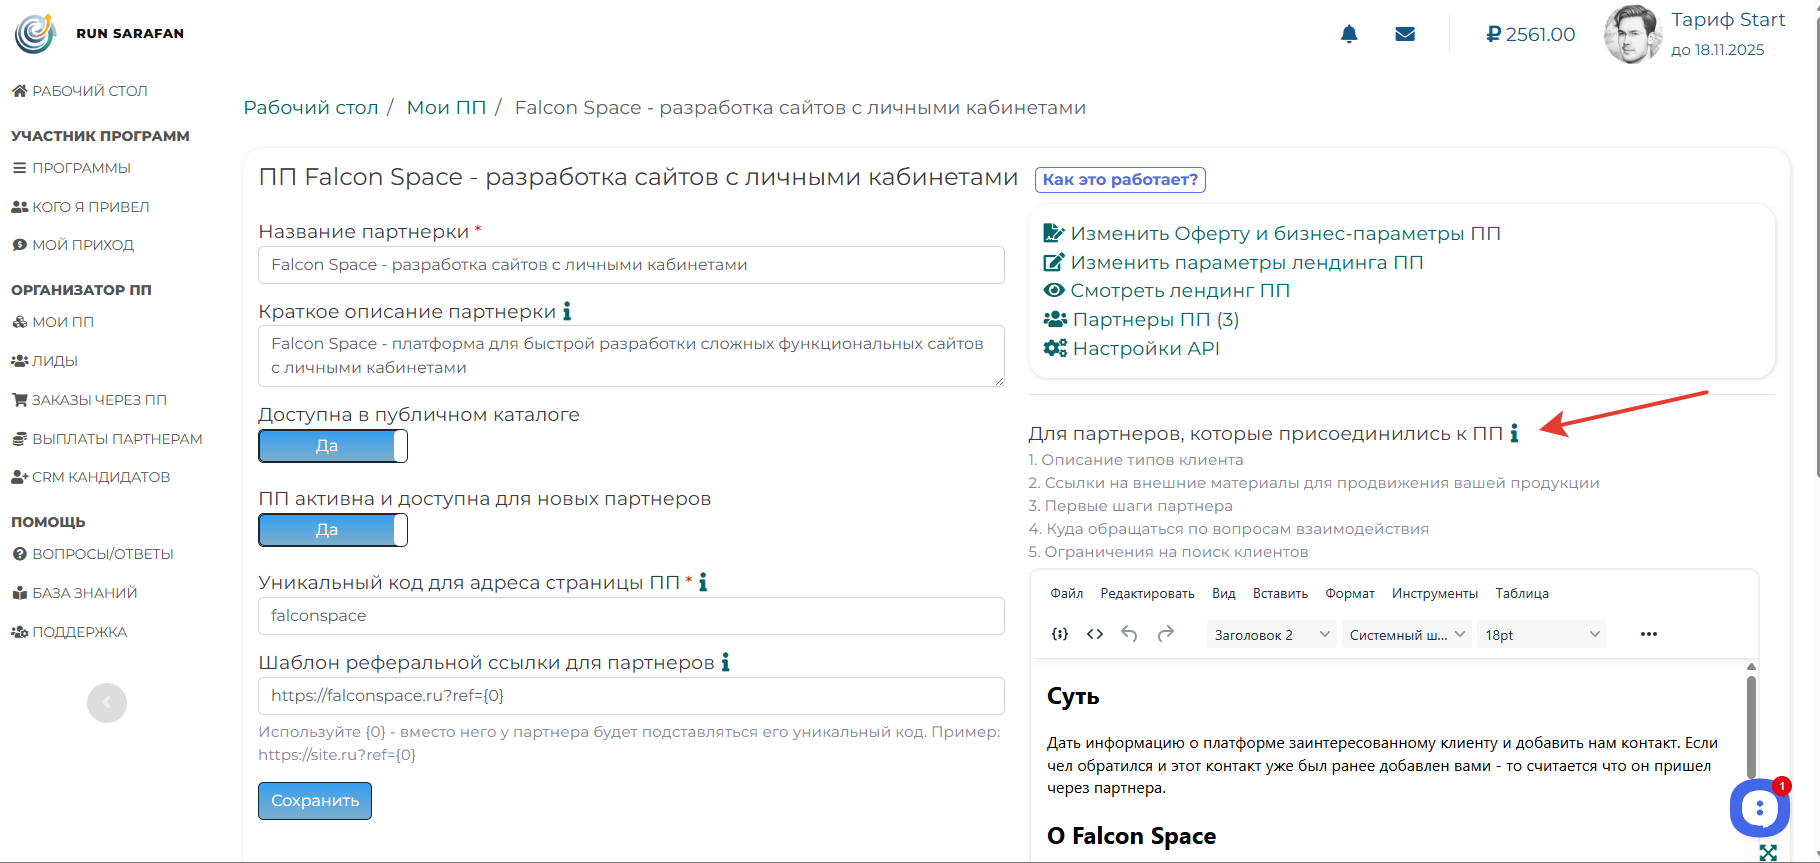This screenshot has height=863, width=1820.
Task: Open the notifications bell icon
Action: (1349, 34)
